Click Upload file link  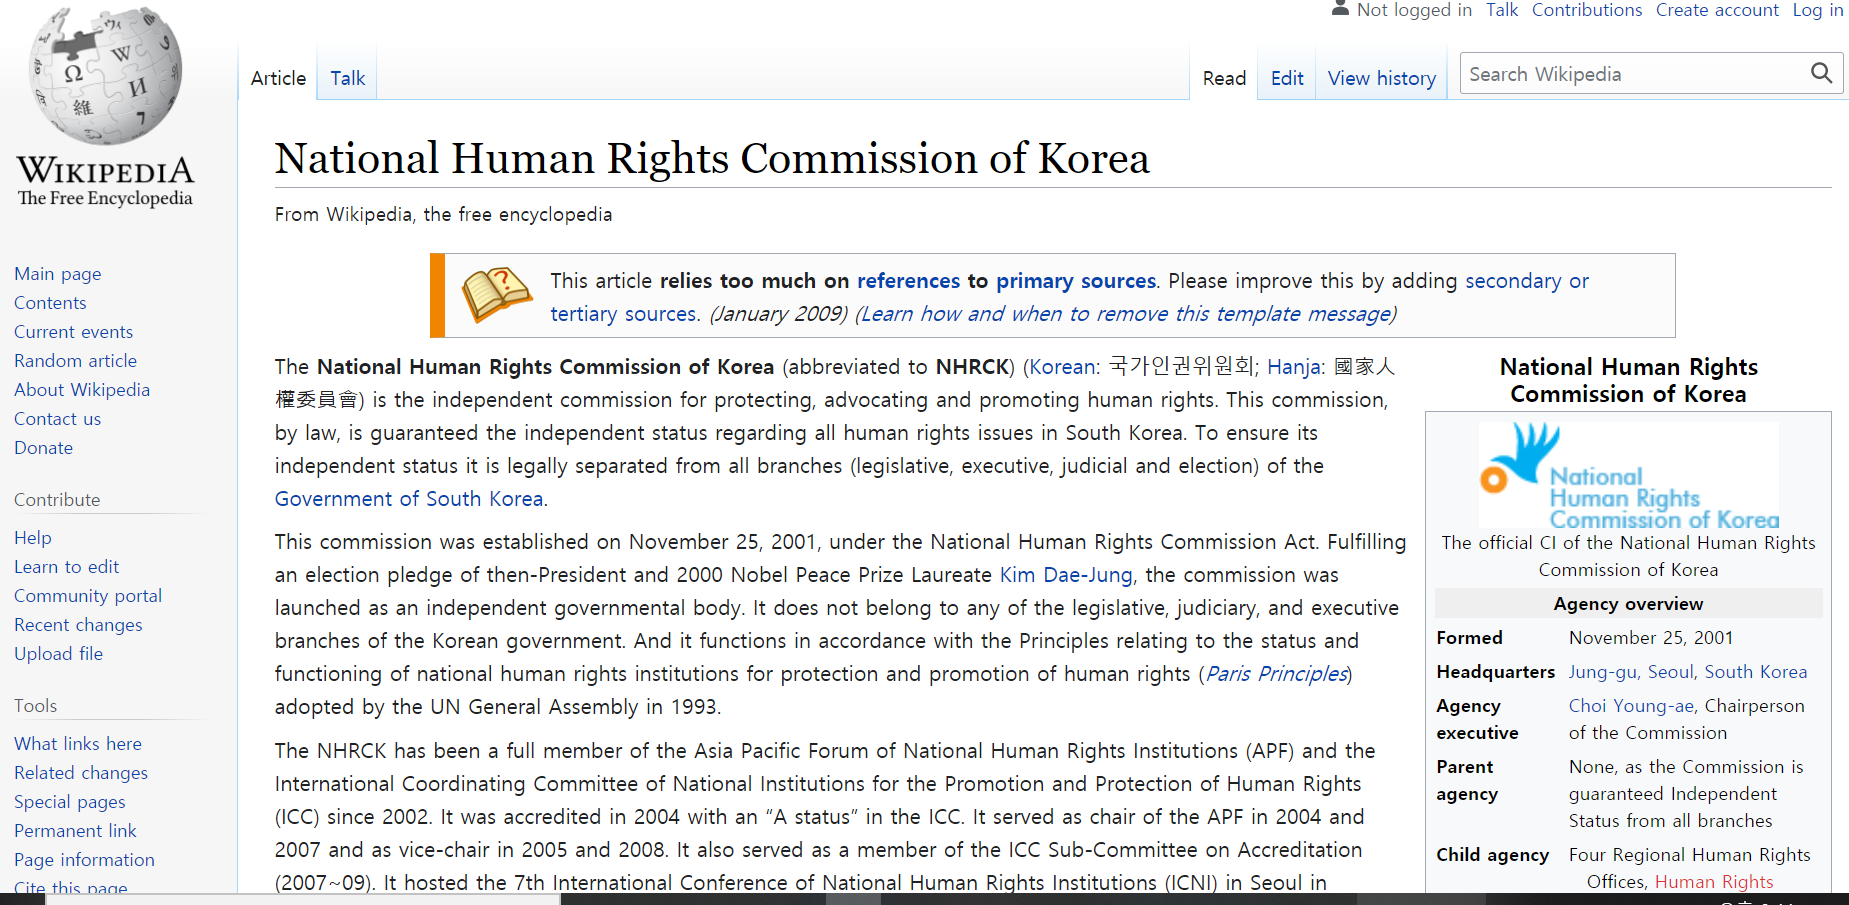[58, 654]
